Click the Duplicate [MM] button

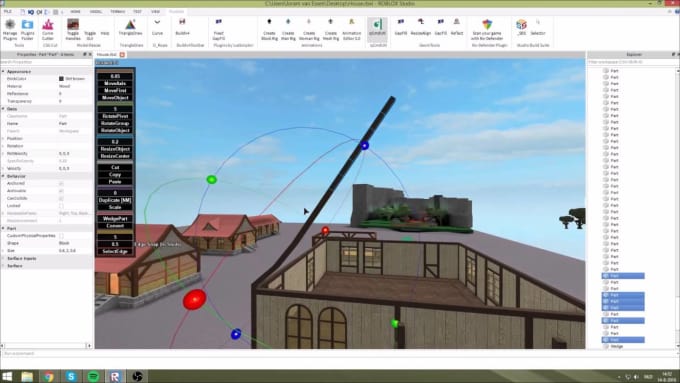115,200
